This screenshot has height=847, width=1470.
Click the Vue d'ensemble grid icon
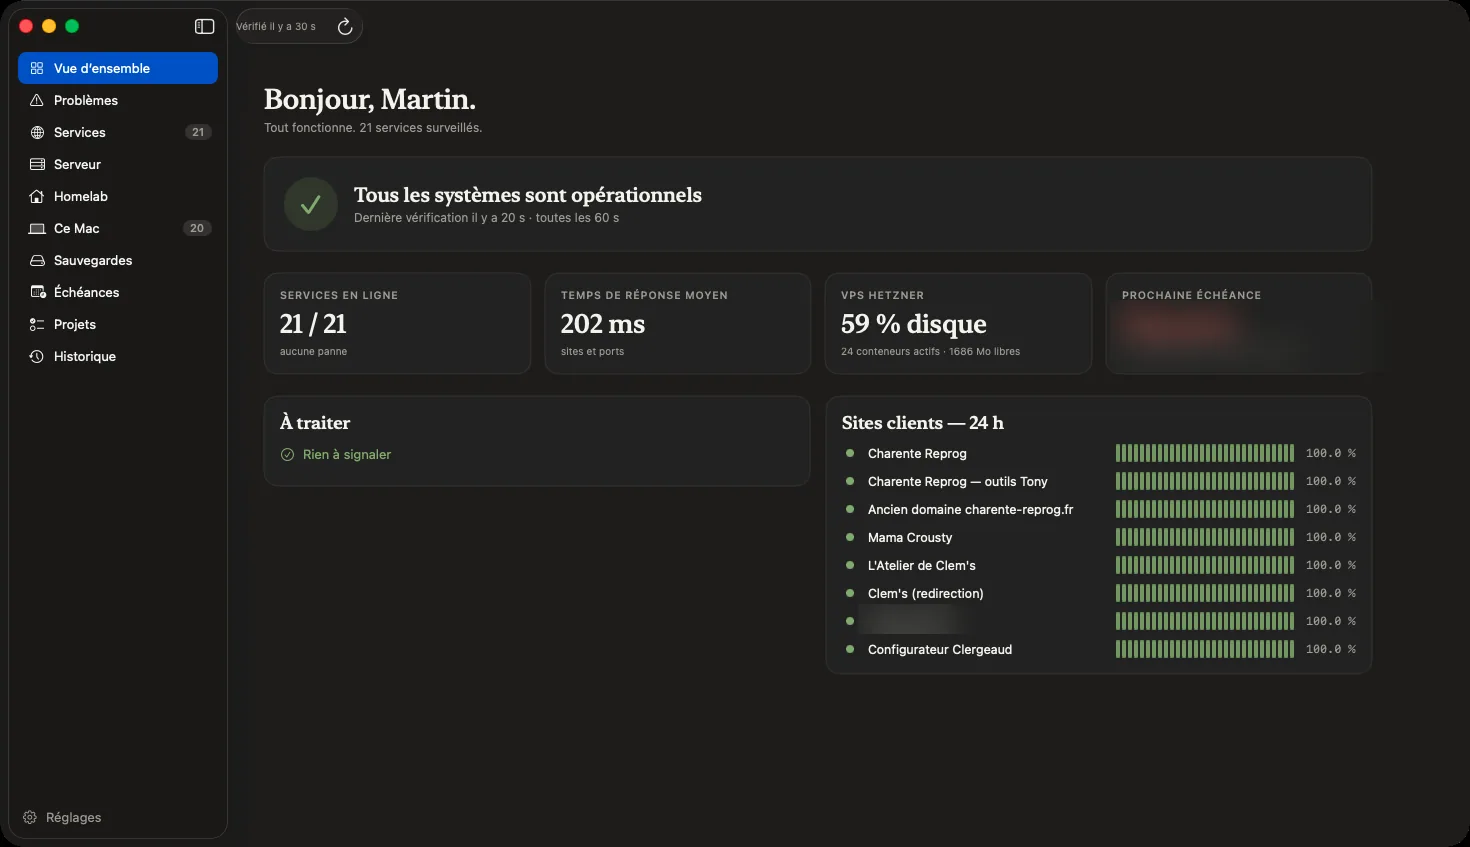pyautogui.click(x=37, y=68)
